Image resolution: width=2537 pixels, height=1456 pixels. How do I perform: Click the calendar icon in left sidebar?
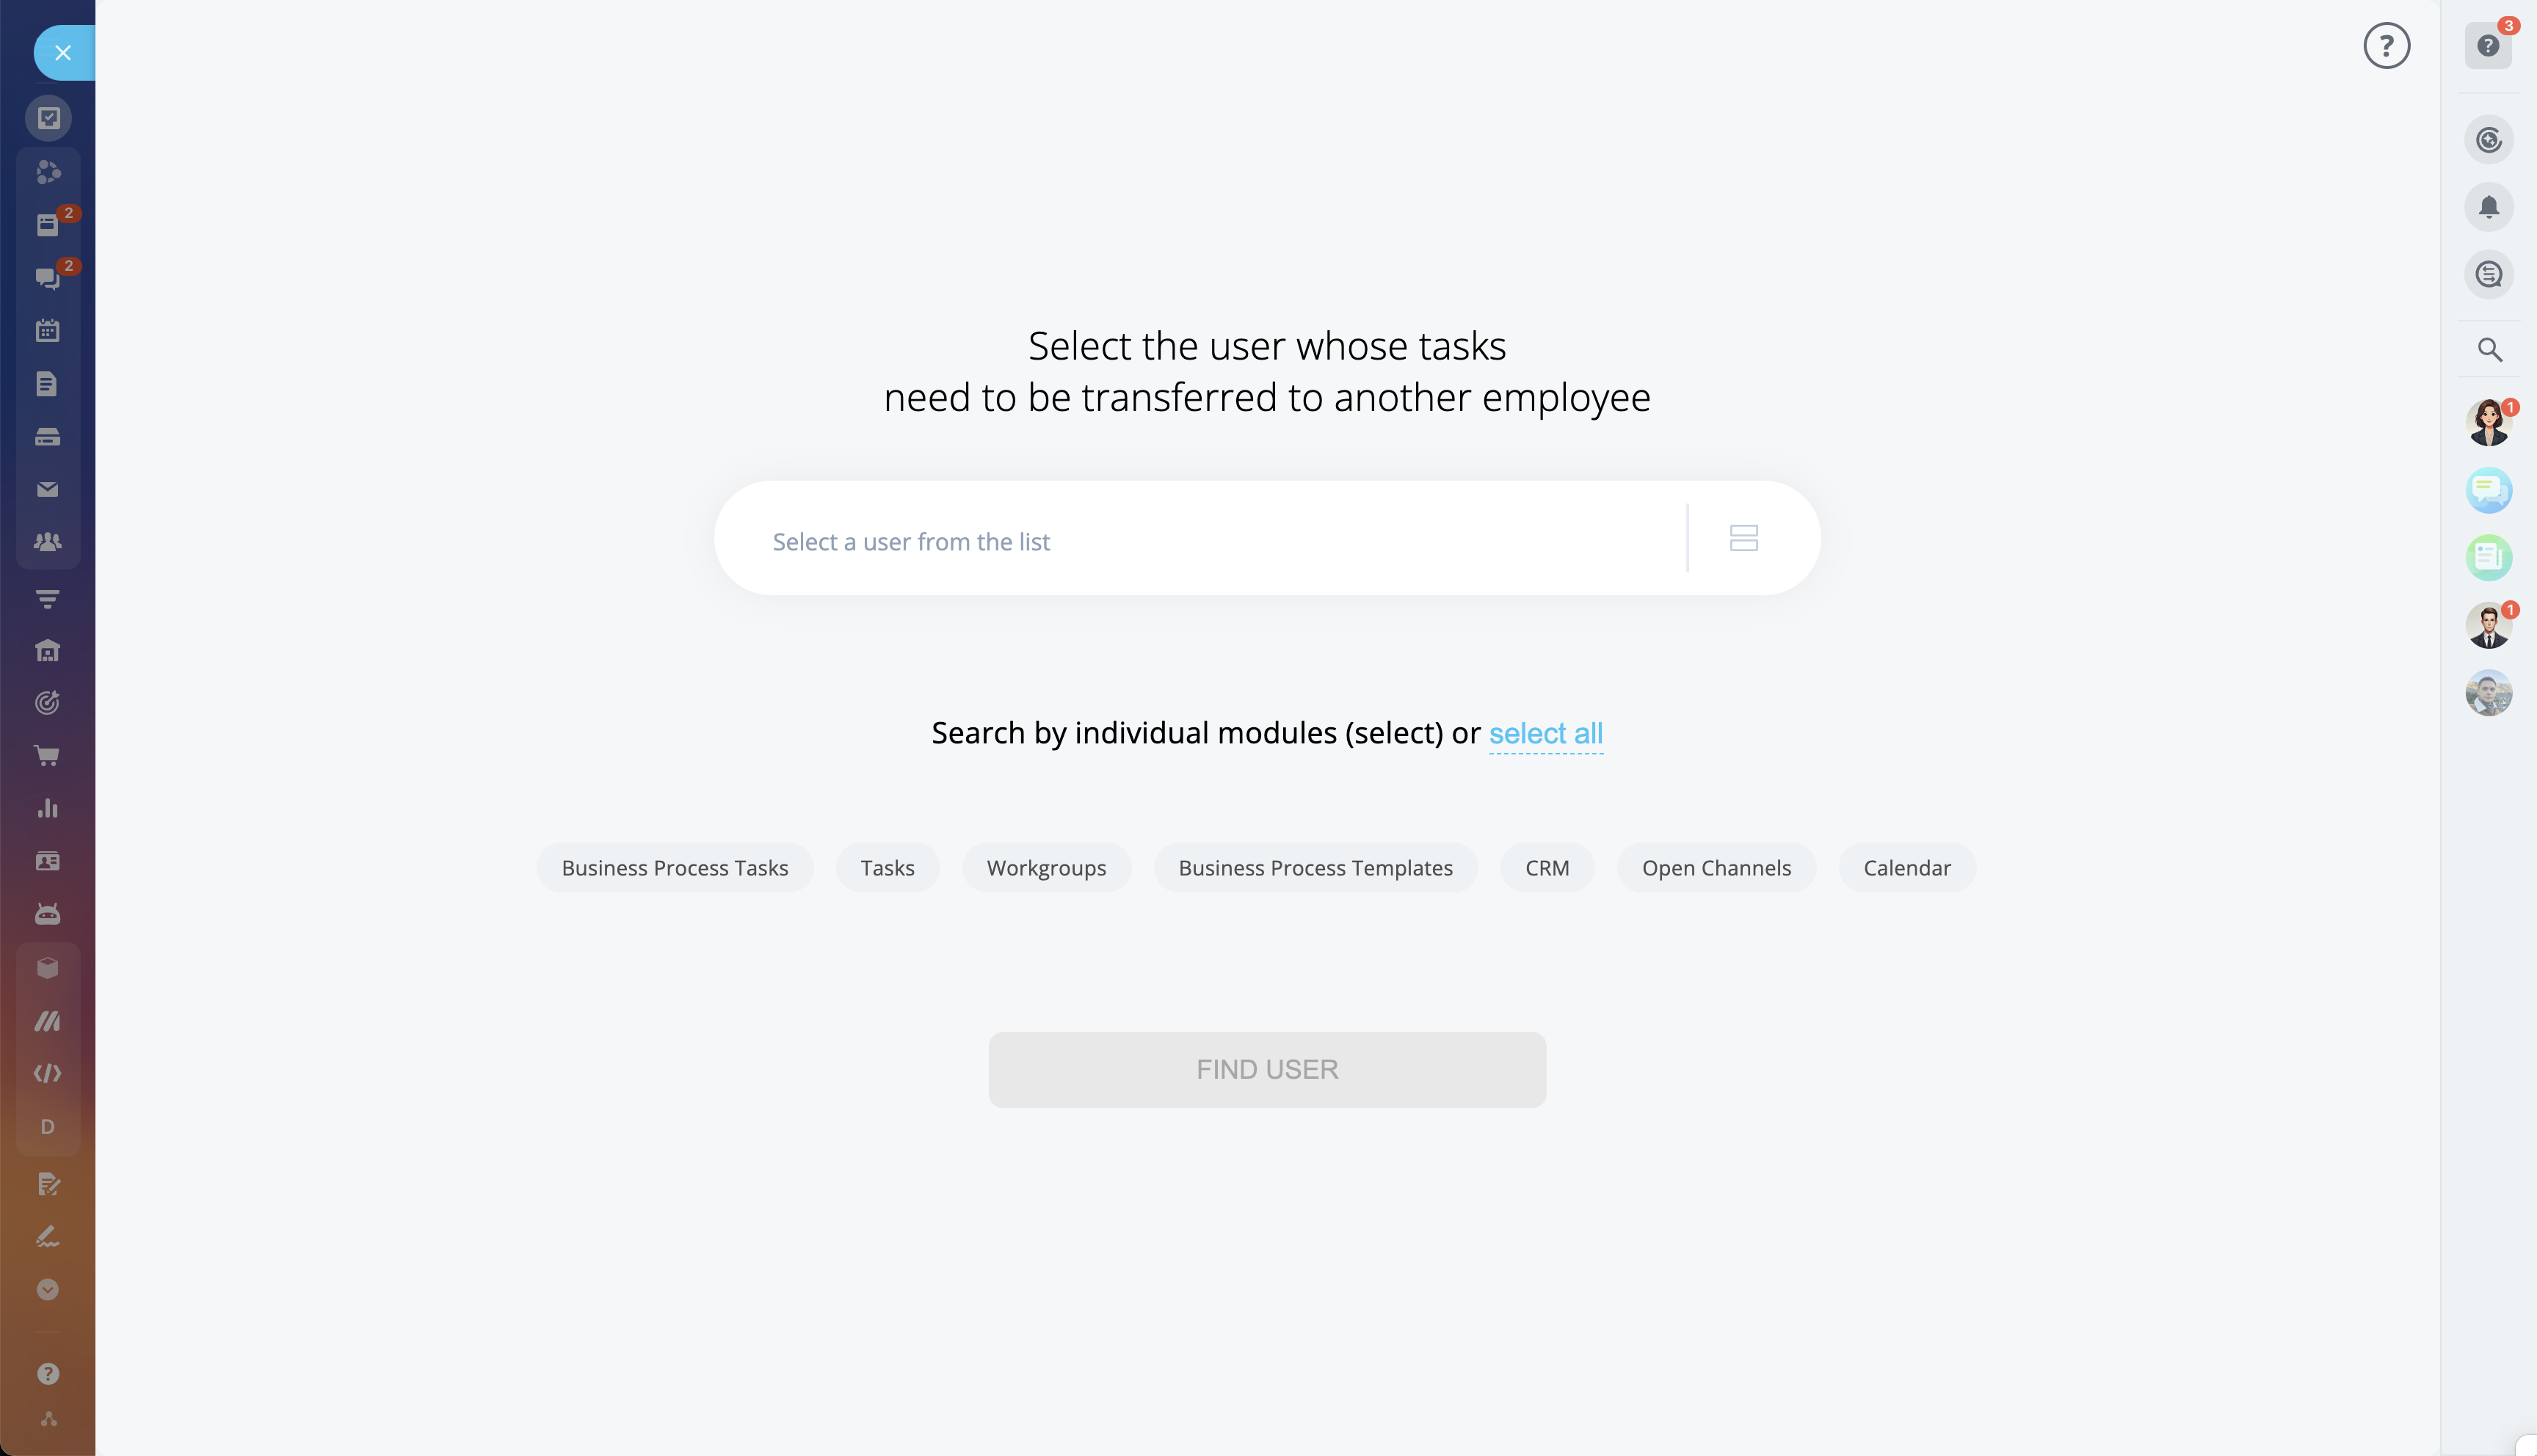click(x=47, y=331)
